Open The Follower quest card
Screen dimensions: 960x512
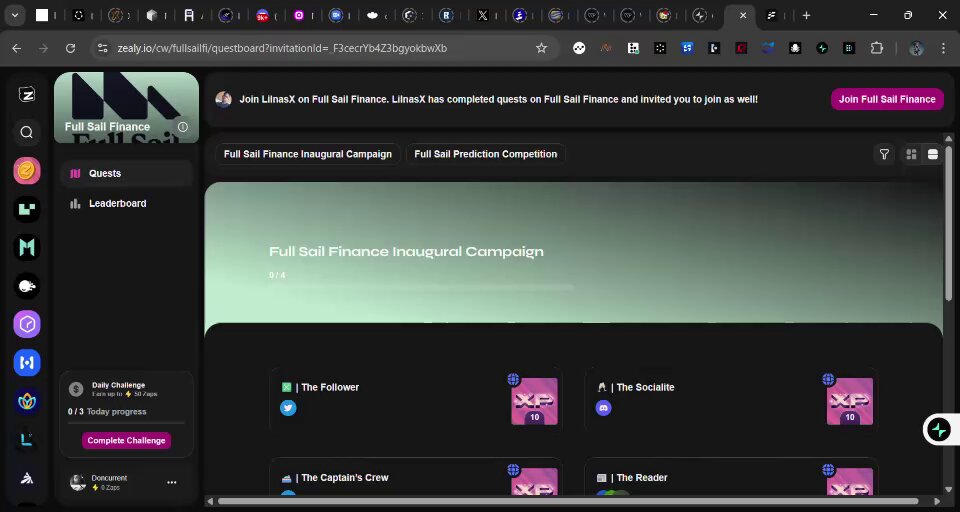coord(416,399)
